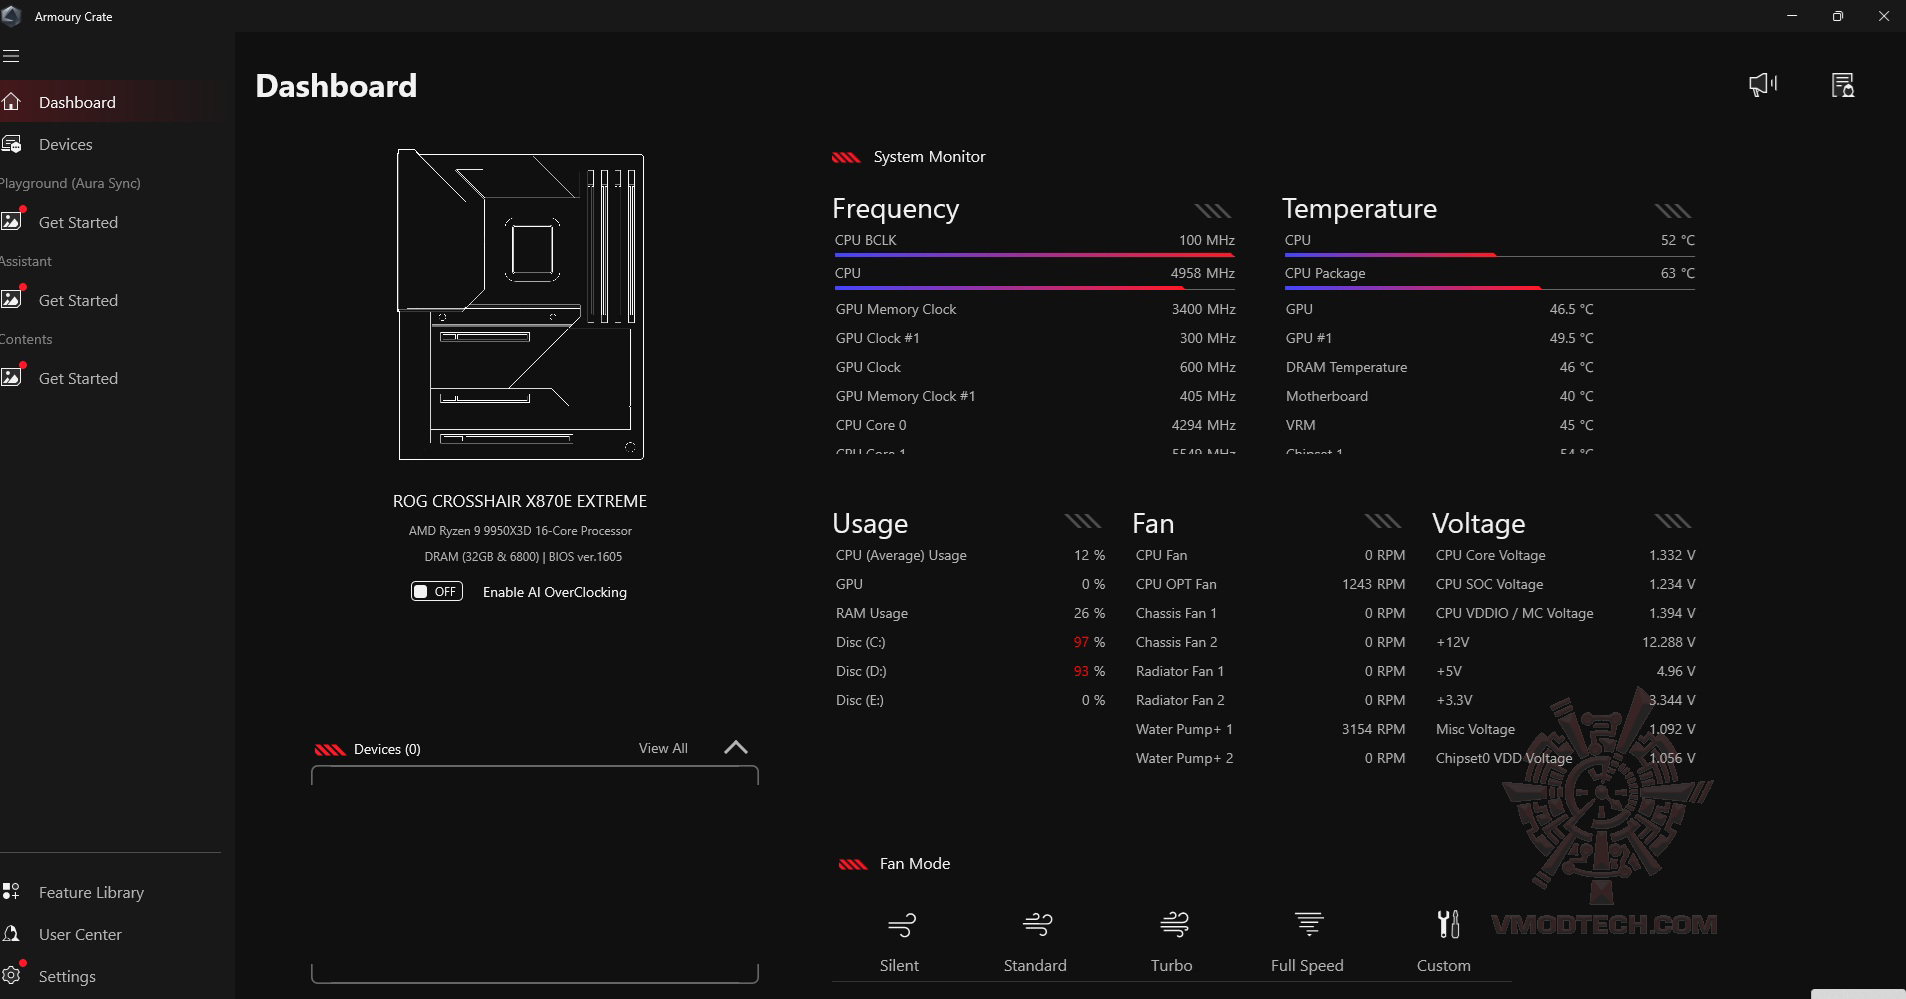
Task: Click the "Devices (0)" label
Action: click(x=387, y=749)
